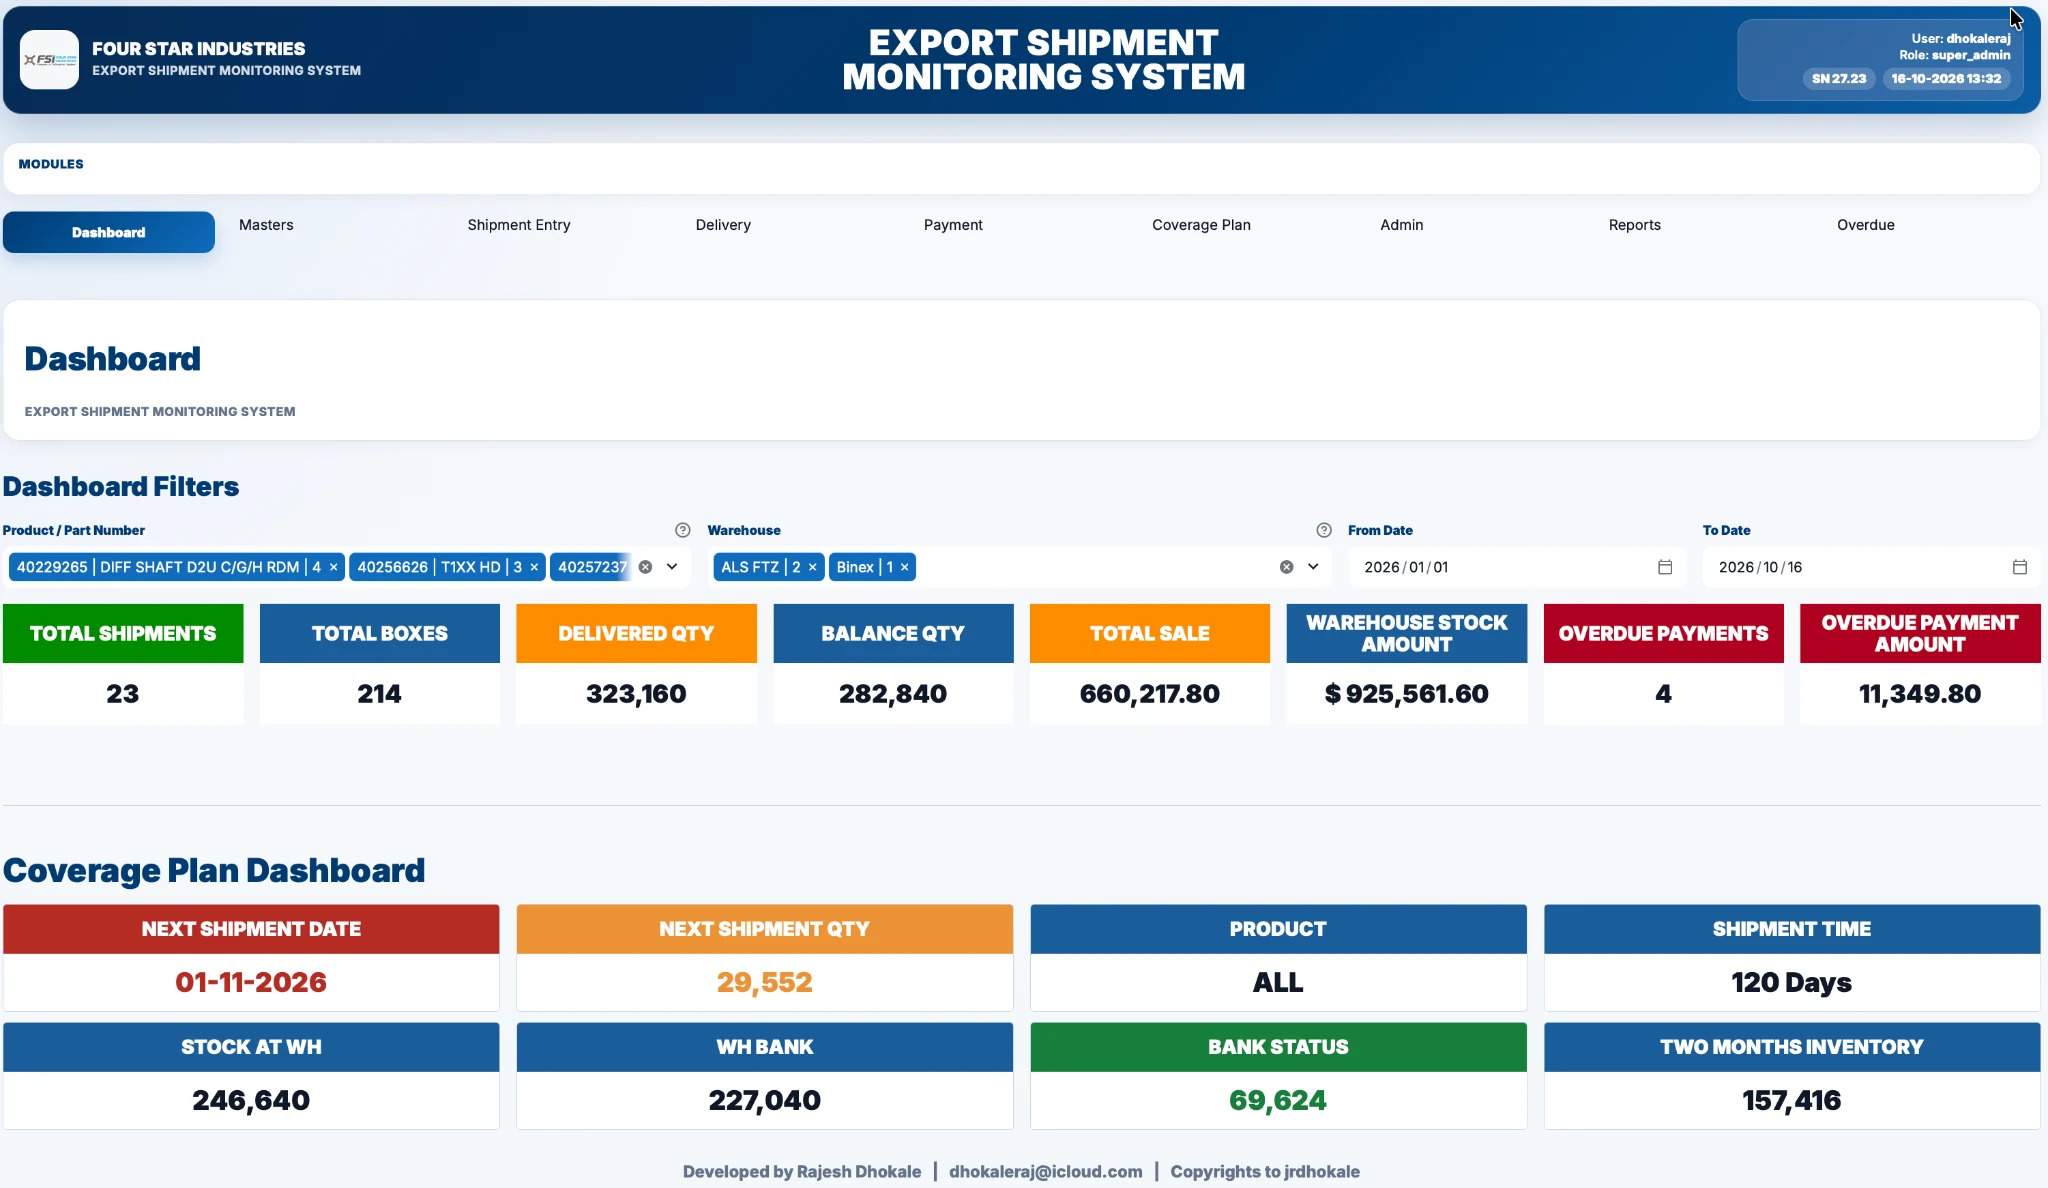2048x1188 pixels.
Task: Open the To Date calendar picker icon
Action: (2020, 567)
